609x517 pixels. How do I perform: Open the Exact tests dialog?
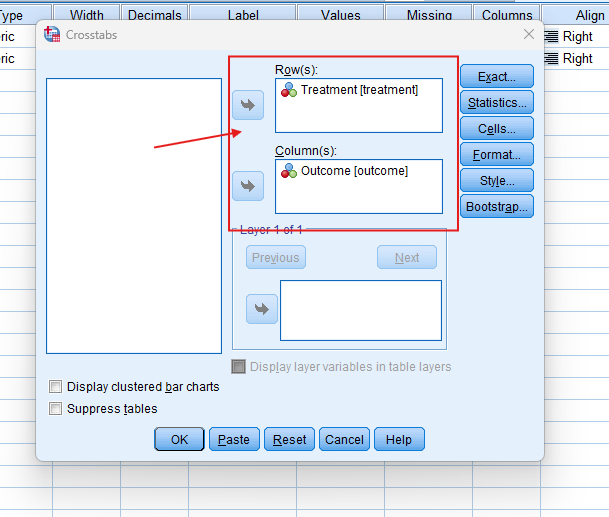tap(496, 77)
